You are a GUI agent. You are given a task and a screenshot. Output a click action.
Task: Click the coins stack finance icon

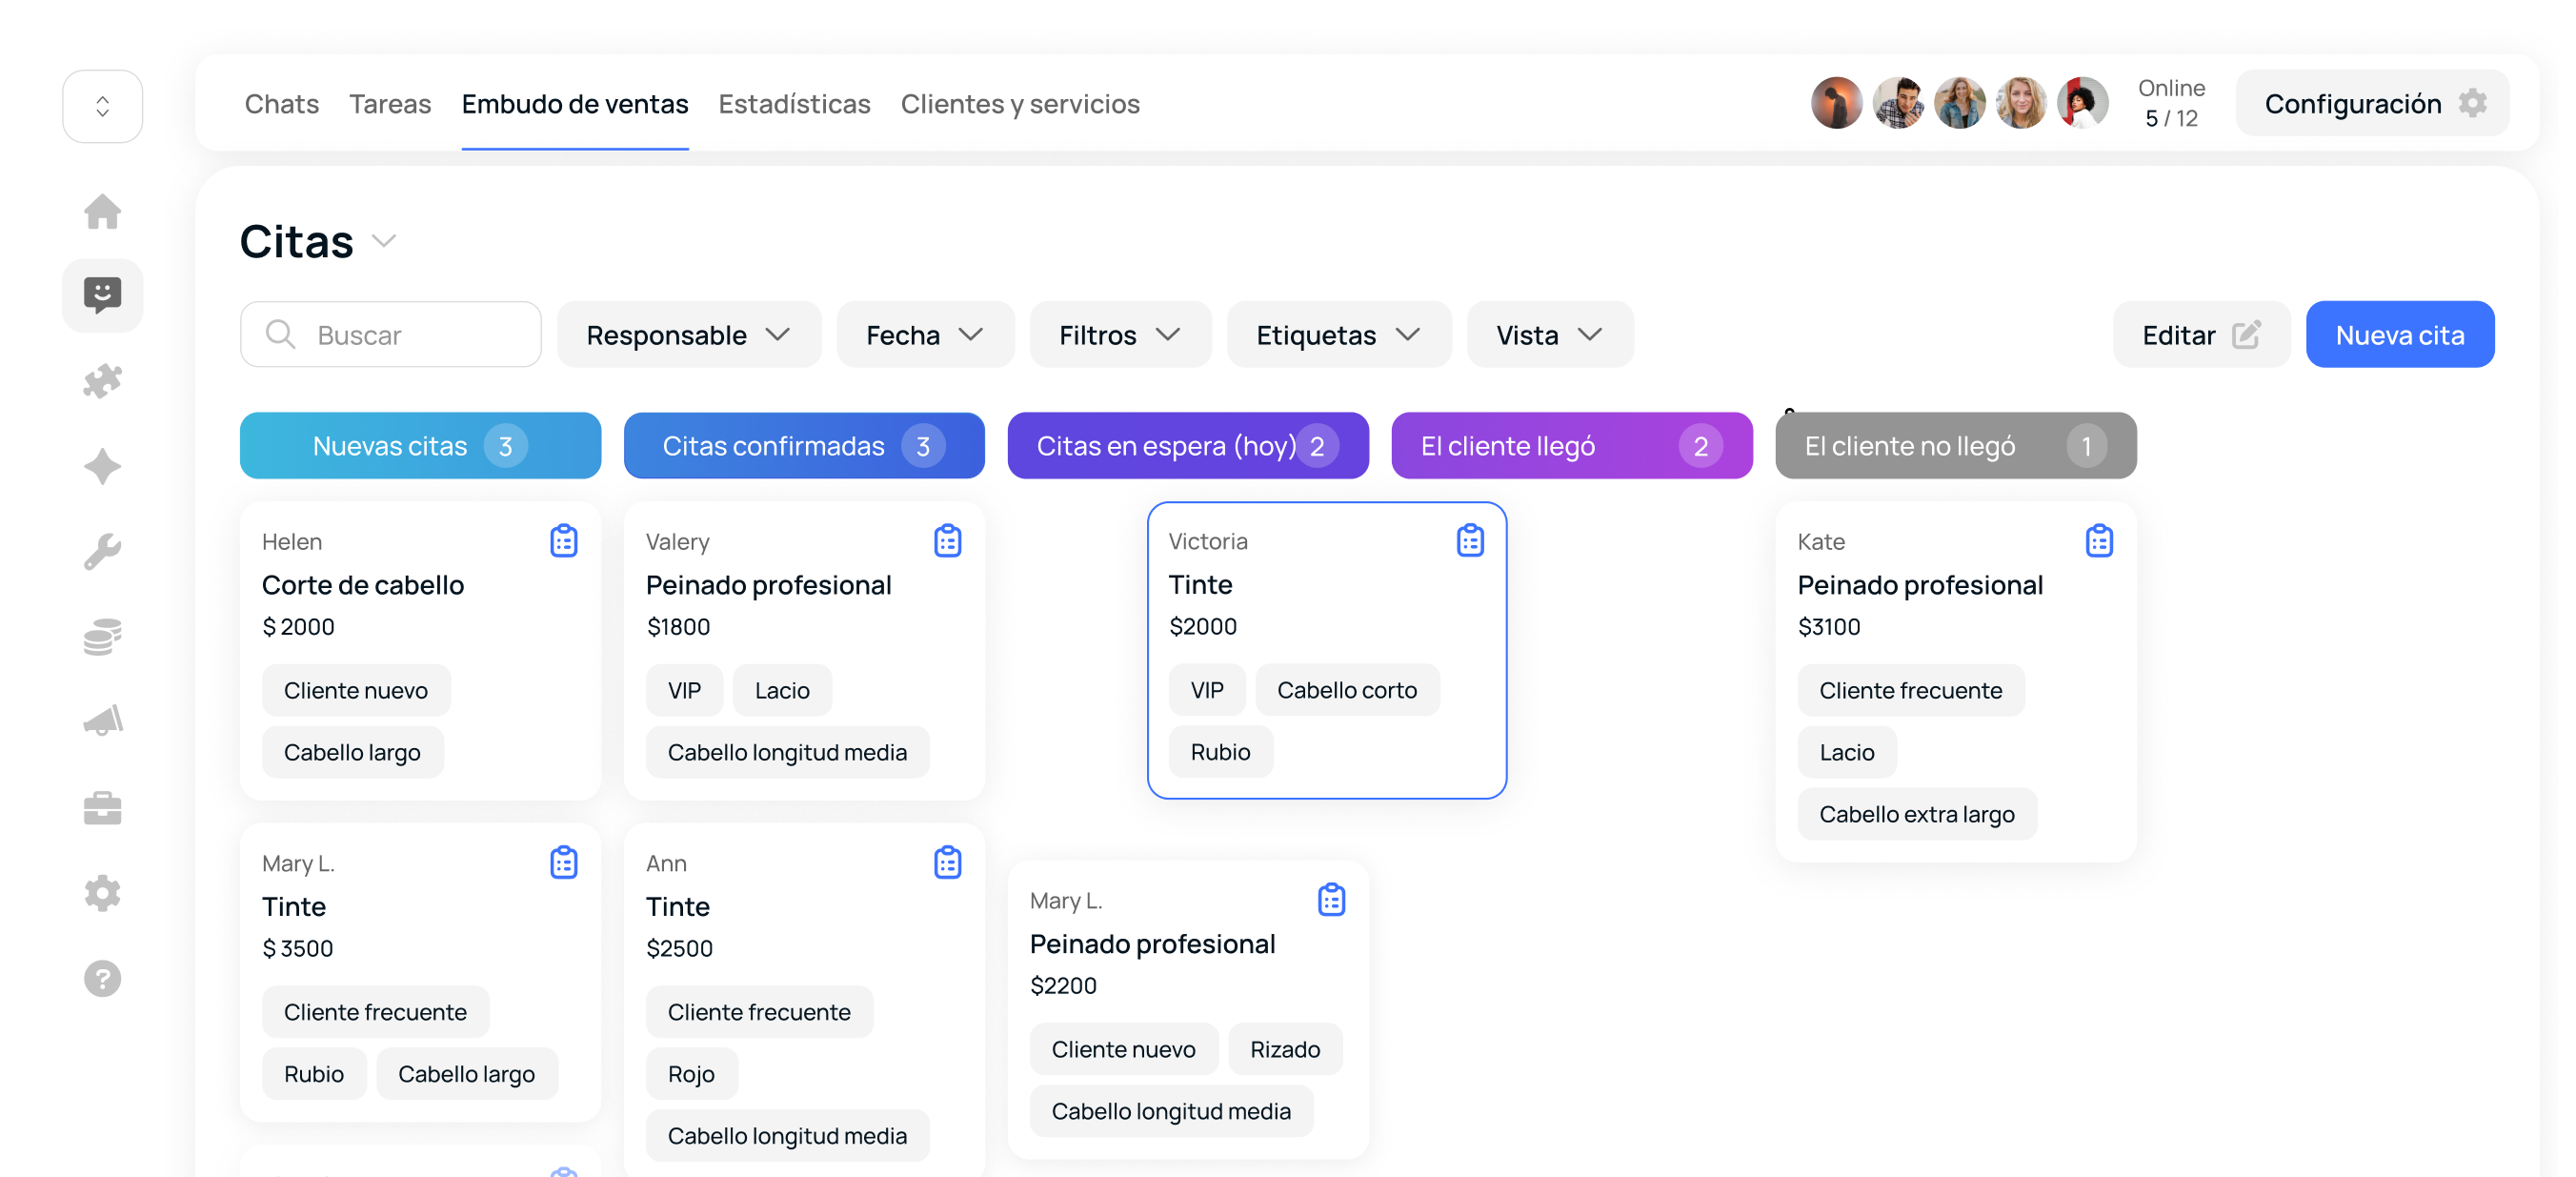pyautogui.click(x=102, y=636)
